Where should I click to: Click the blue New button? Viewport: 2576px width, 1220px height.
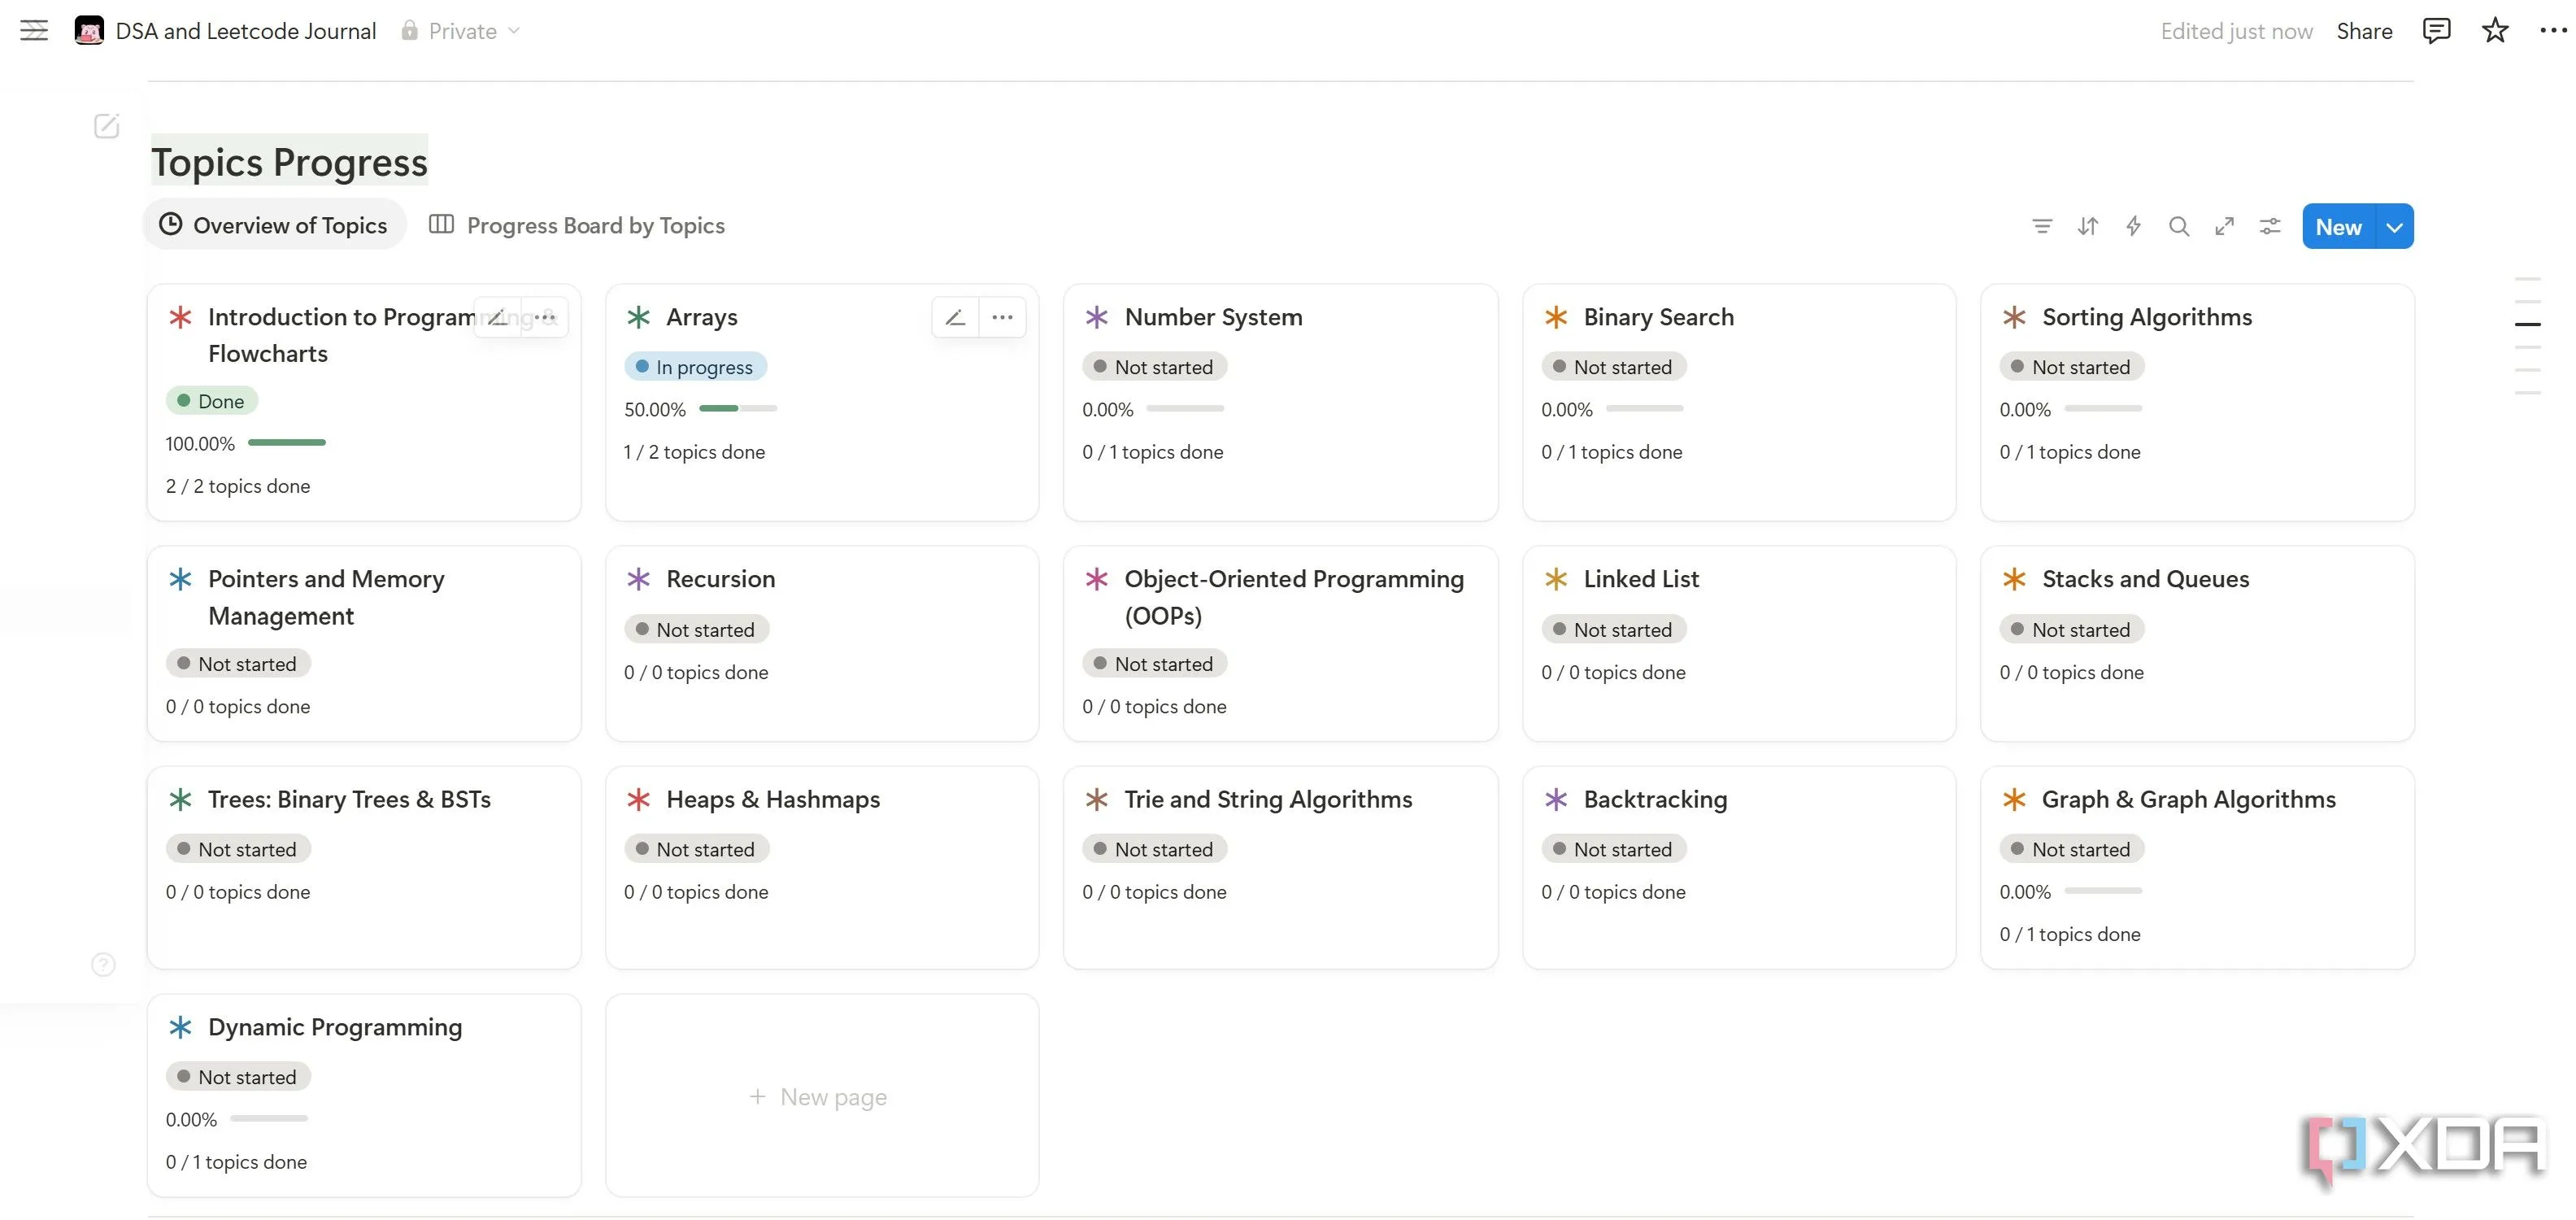pos(2338,227)
